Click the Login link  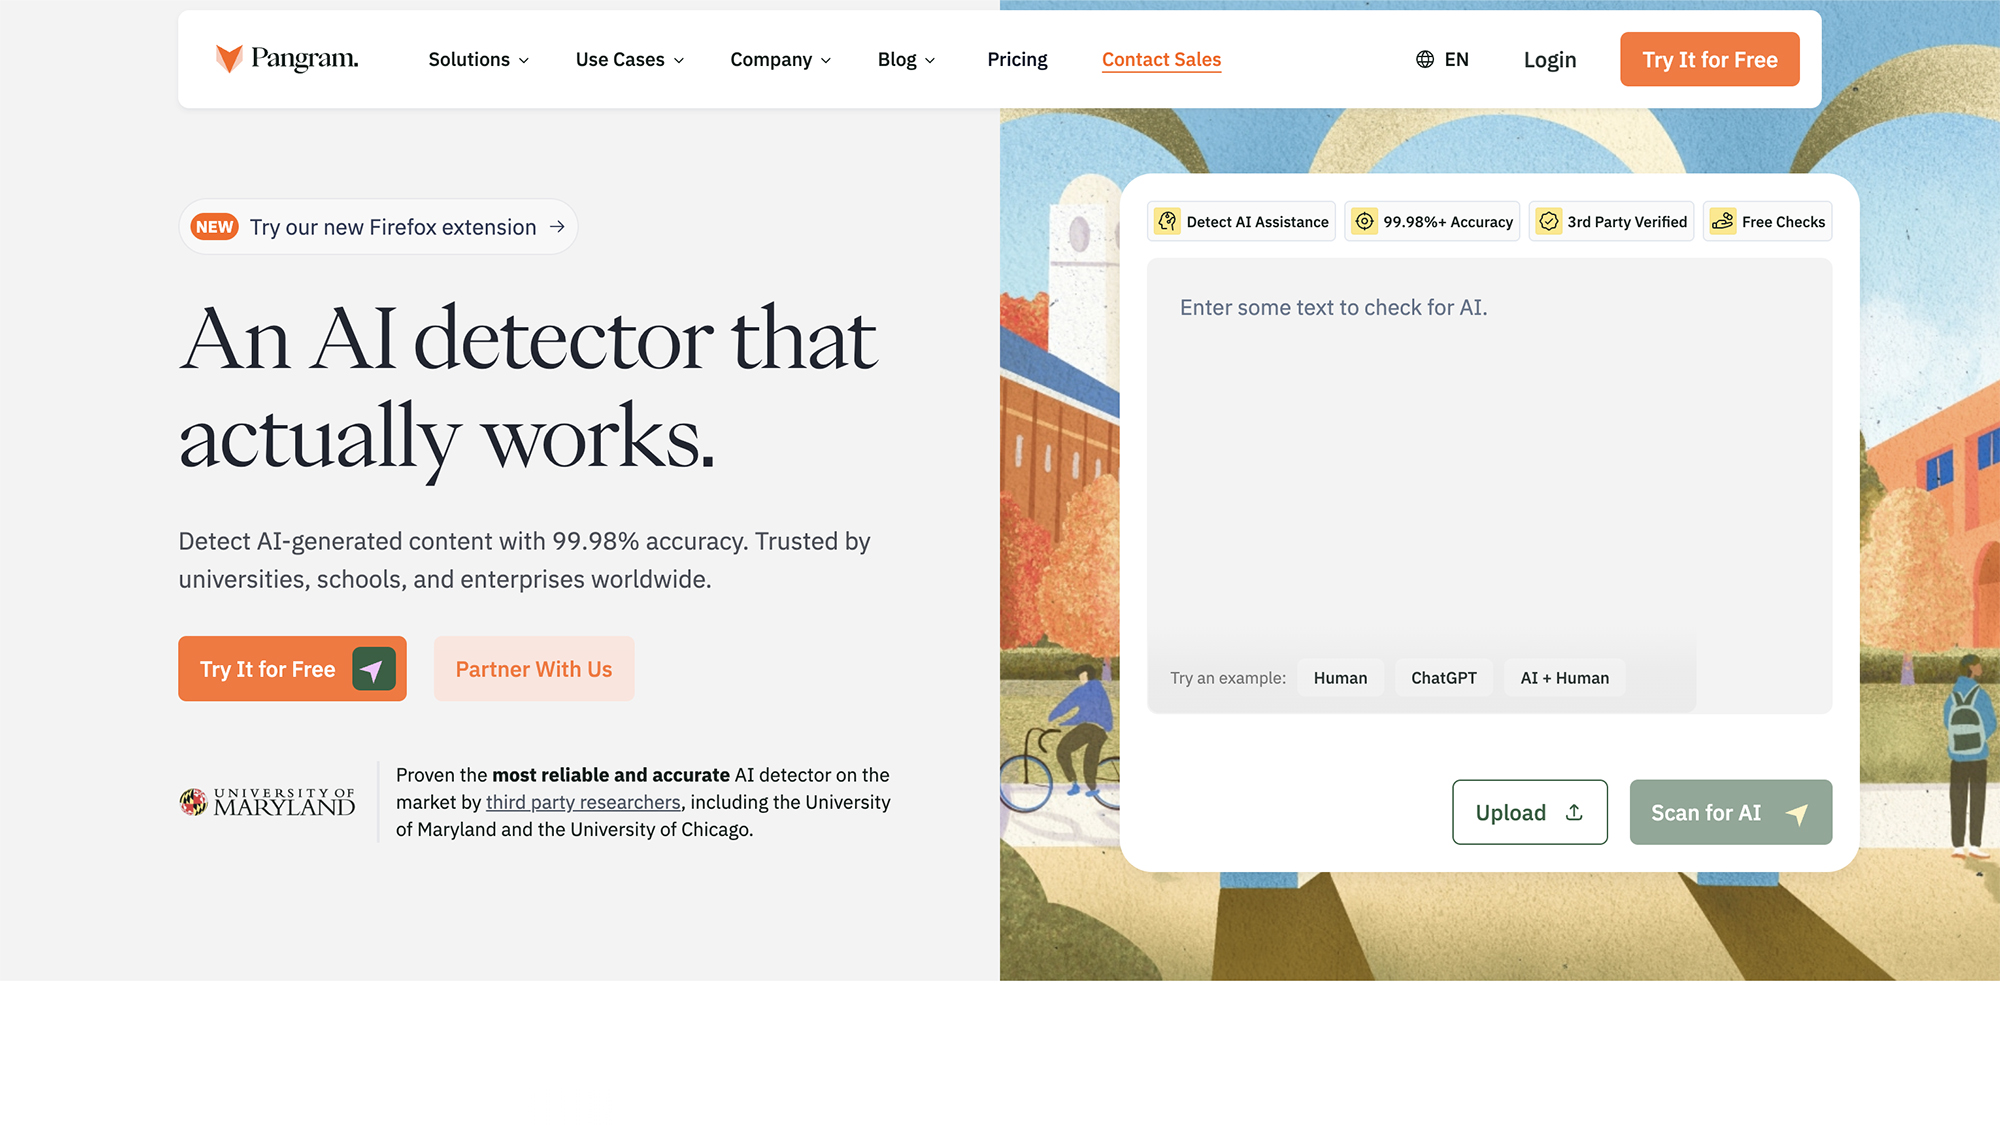pos(1550,60)
